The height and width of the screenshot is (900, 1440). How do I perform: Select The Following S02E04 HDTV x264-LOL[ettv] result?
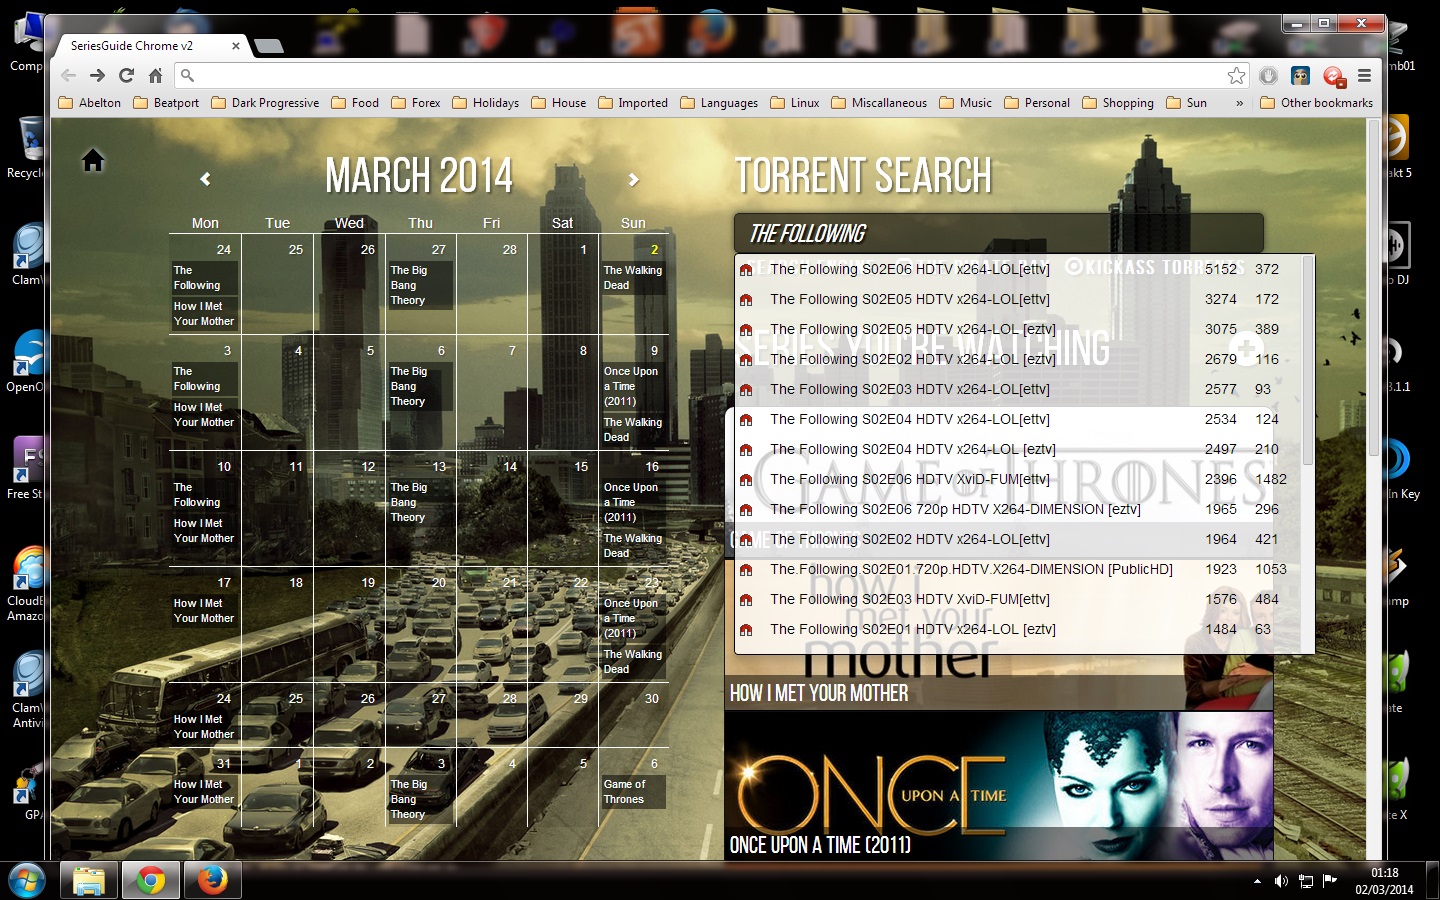[x=909, y=419]
